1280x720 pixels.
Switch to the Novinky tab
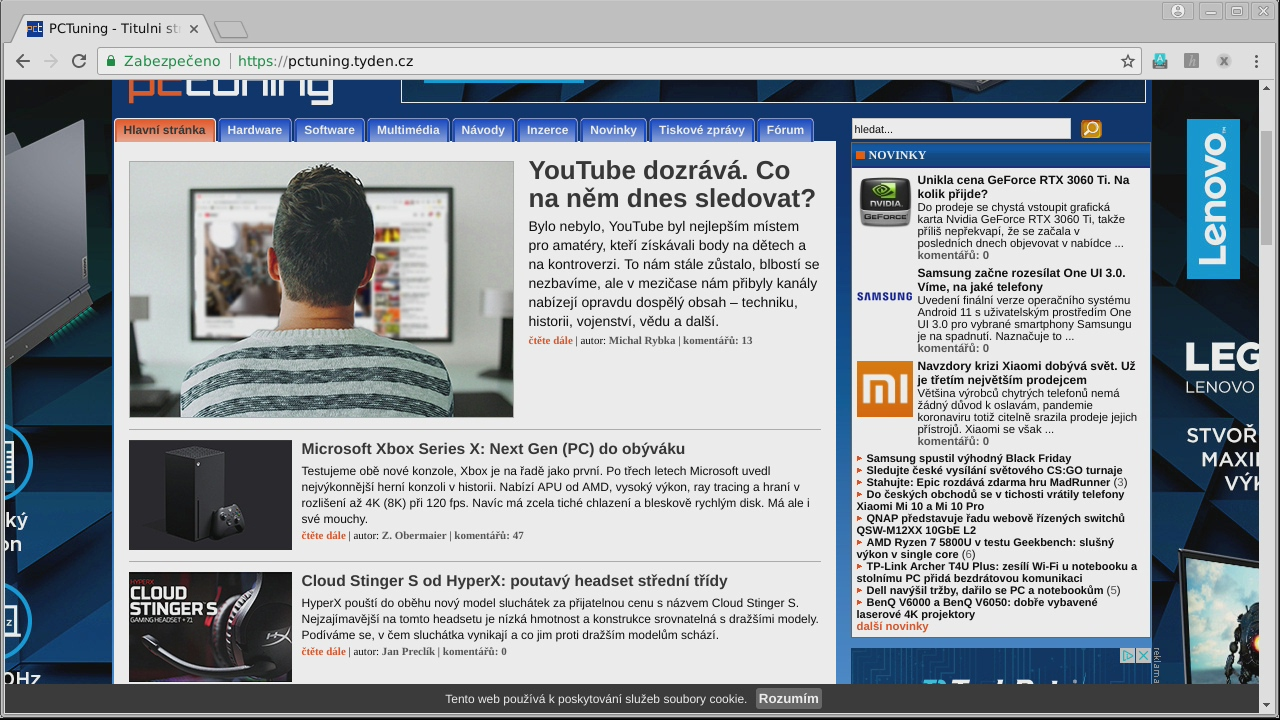(x=613, y=130)
